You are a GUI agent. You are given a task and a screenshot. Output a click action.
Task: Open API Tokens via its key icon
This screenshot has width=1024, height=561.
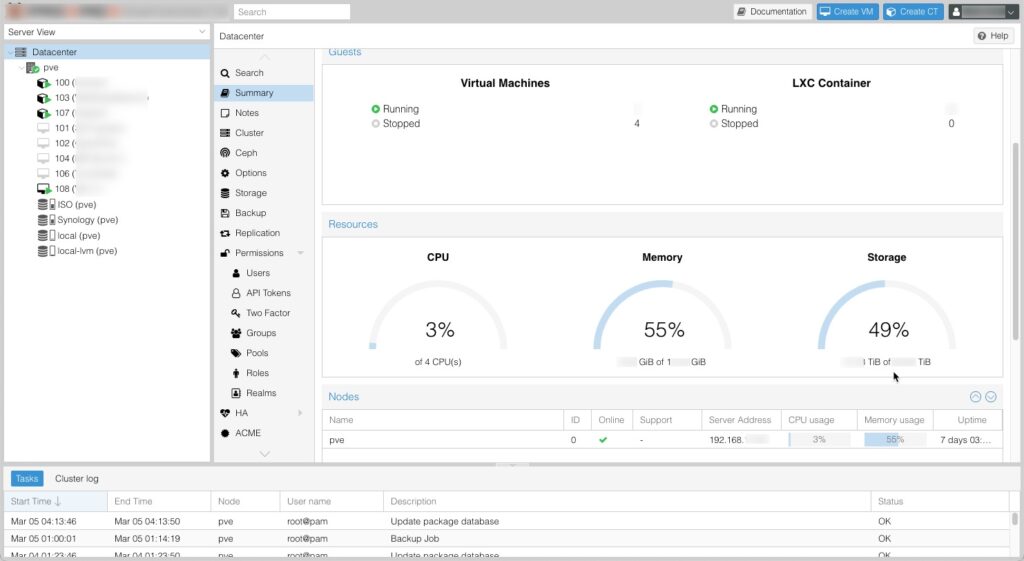pyautogui.click(x=236, y=293)
